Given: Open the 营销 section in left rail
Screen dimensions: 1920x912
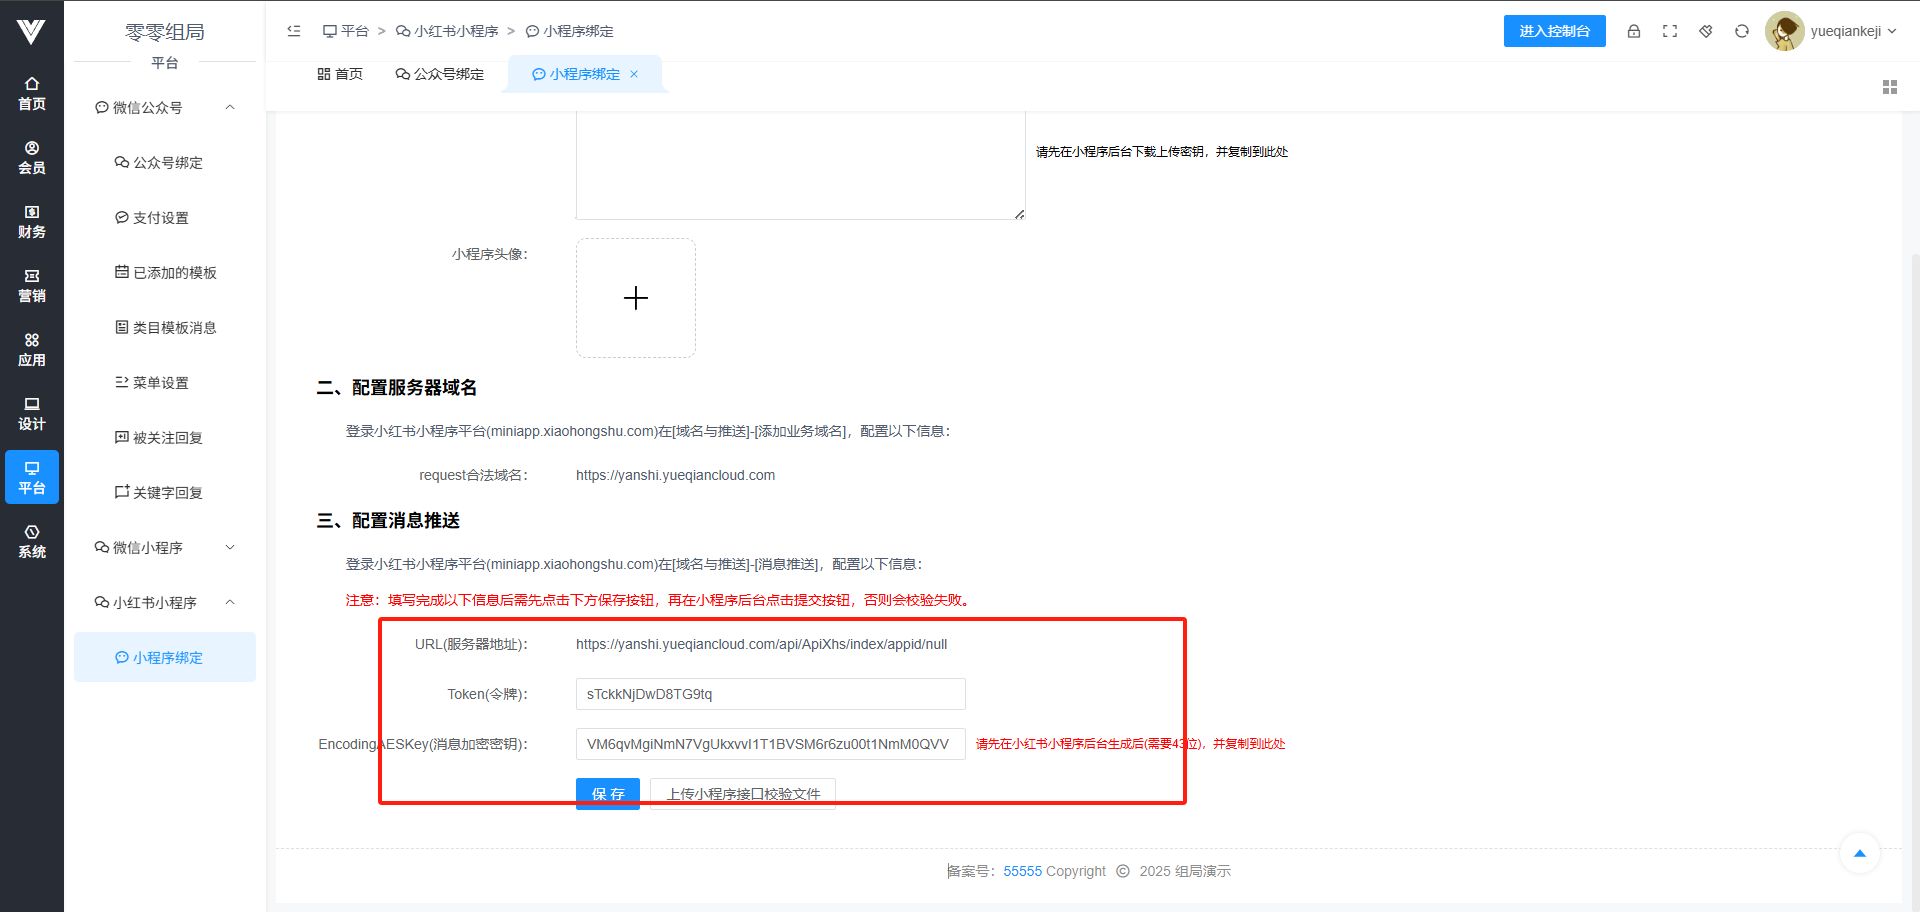Looking at the screenshot, I should click(32, 285).
